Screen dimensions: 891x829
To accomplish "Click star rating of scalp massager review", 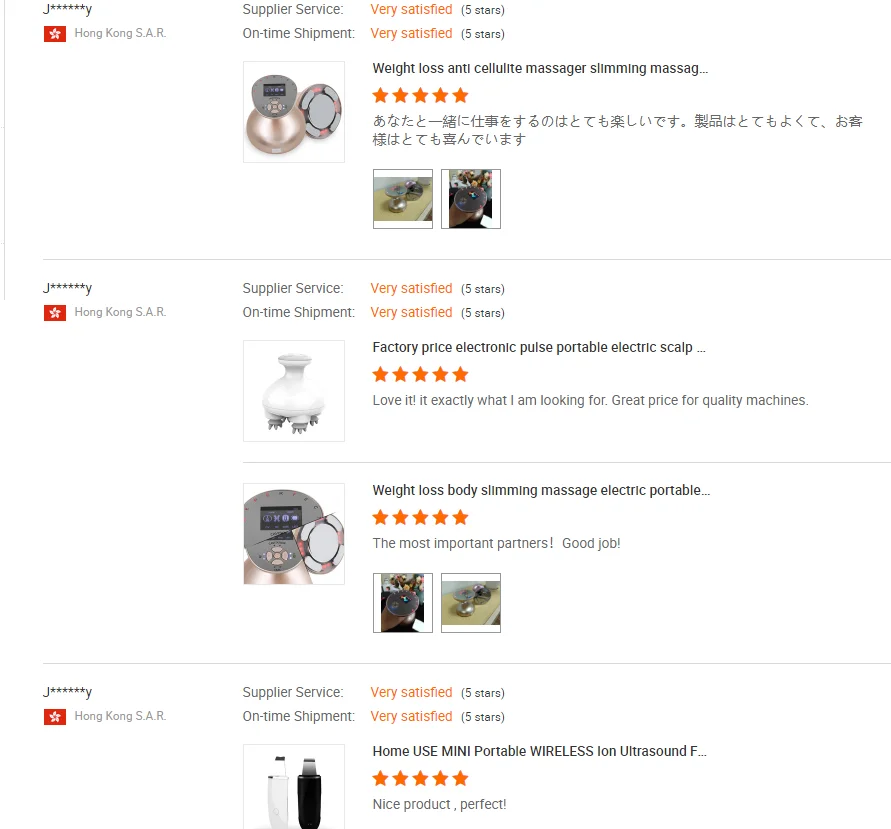I will point(420,374).
